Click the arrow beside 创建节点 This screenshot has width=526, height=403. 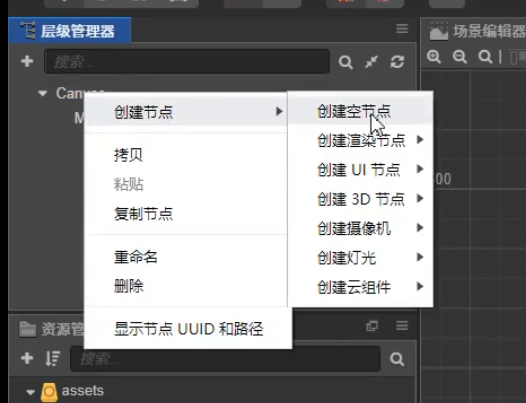coord(279,111)
